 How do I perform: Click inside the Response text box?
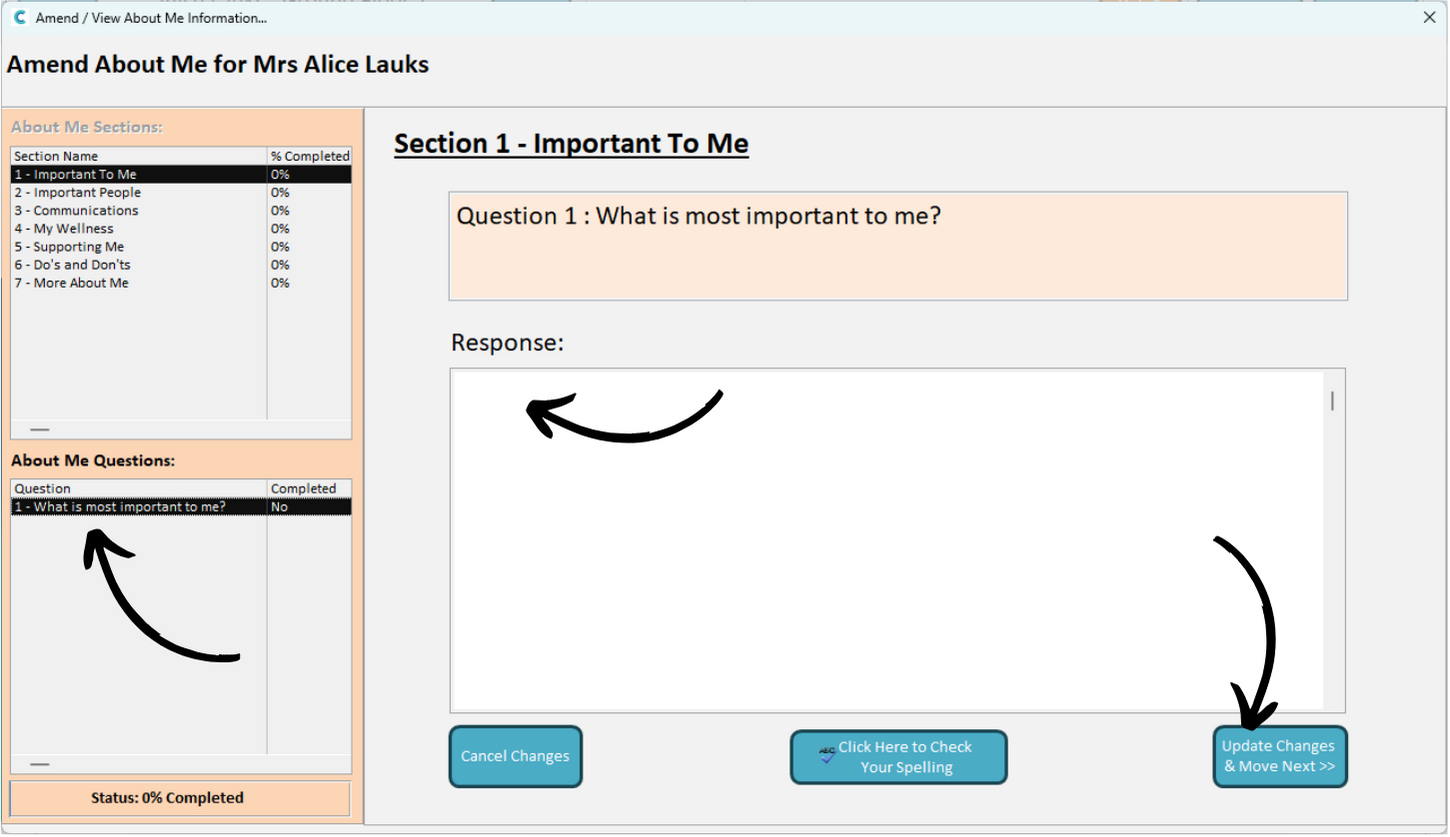888,540
